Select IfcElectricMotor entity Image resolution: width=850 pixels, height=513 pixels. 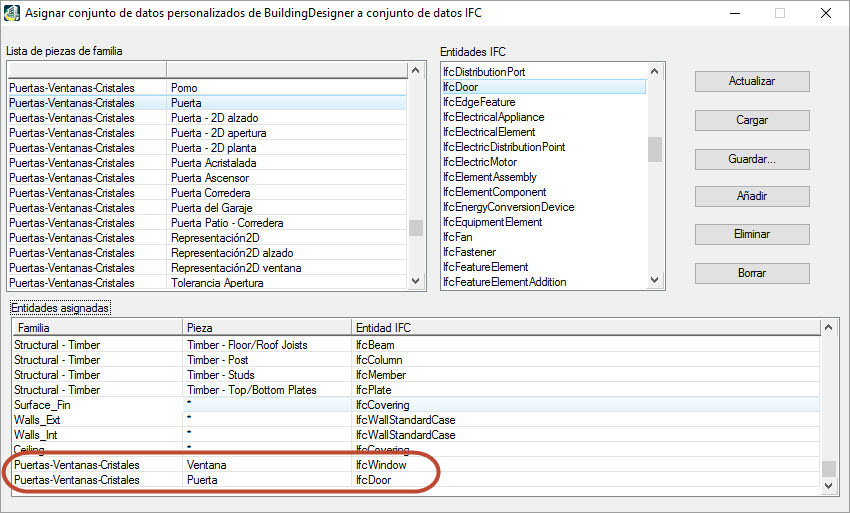pyautogui.click(x=544, y=162)
